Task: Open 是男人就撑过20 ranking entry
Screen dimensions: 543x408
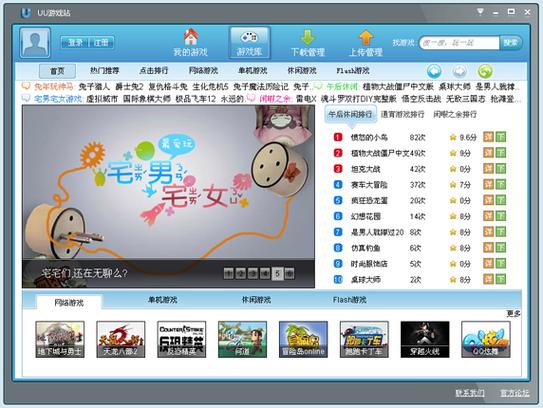Action: [x=377, y=232]
